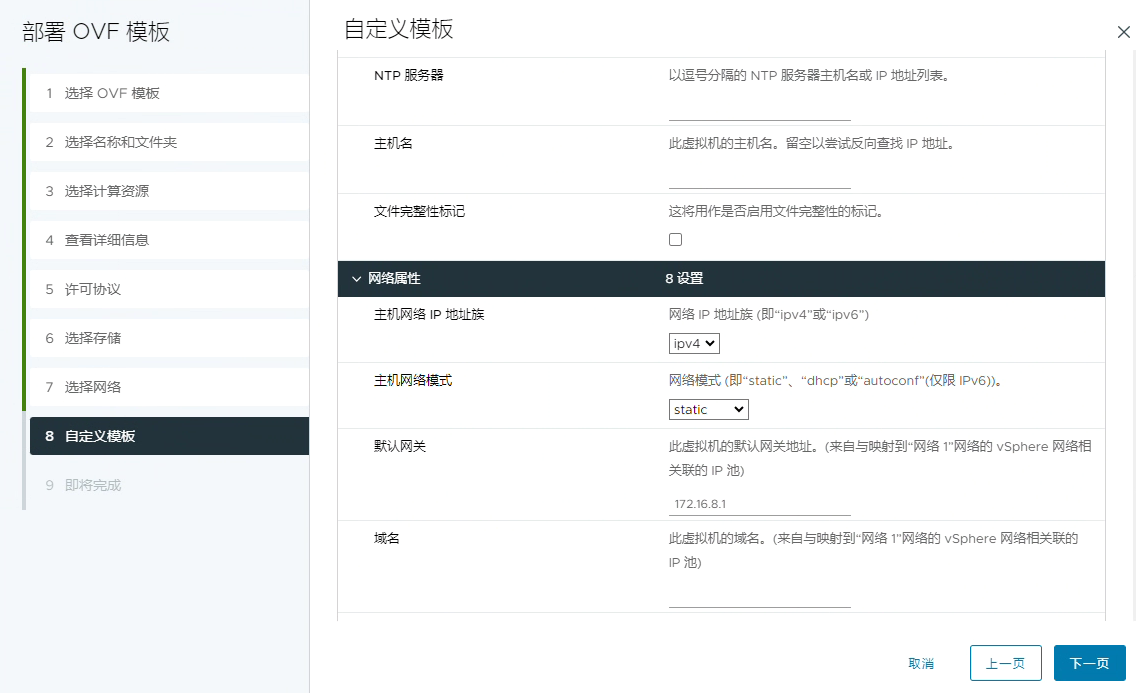Click the 取消 button
The image size is (1136, 693).
[x=921, y=663]
